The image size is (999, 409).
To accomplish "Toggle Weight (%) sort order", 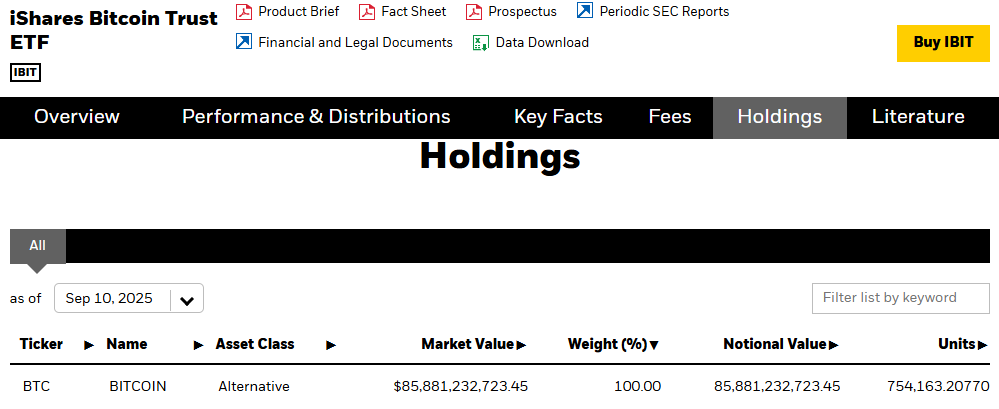I will point(613,345).
